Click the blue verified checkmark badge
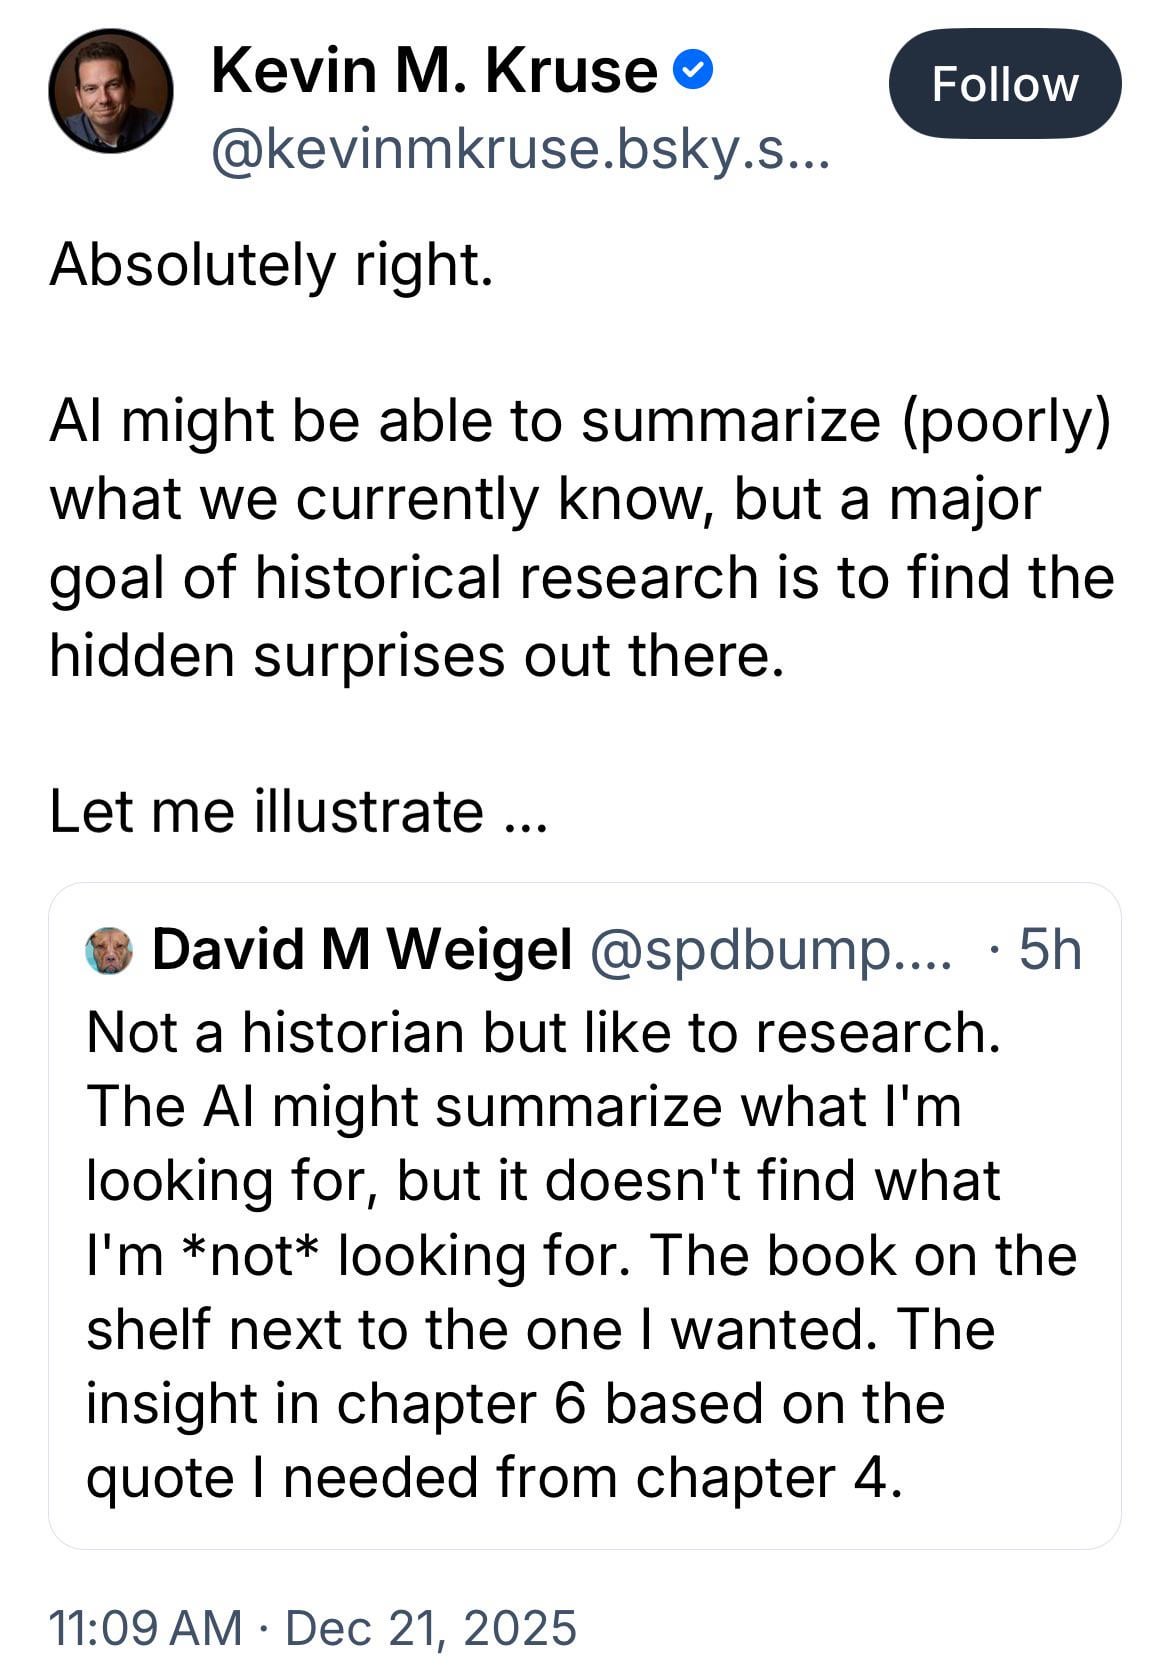The width and height of the screenshot is (1170, 1678). (x=692, y=71)
